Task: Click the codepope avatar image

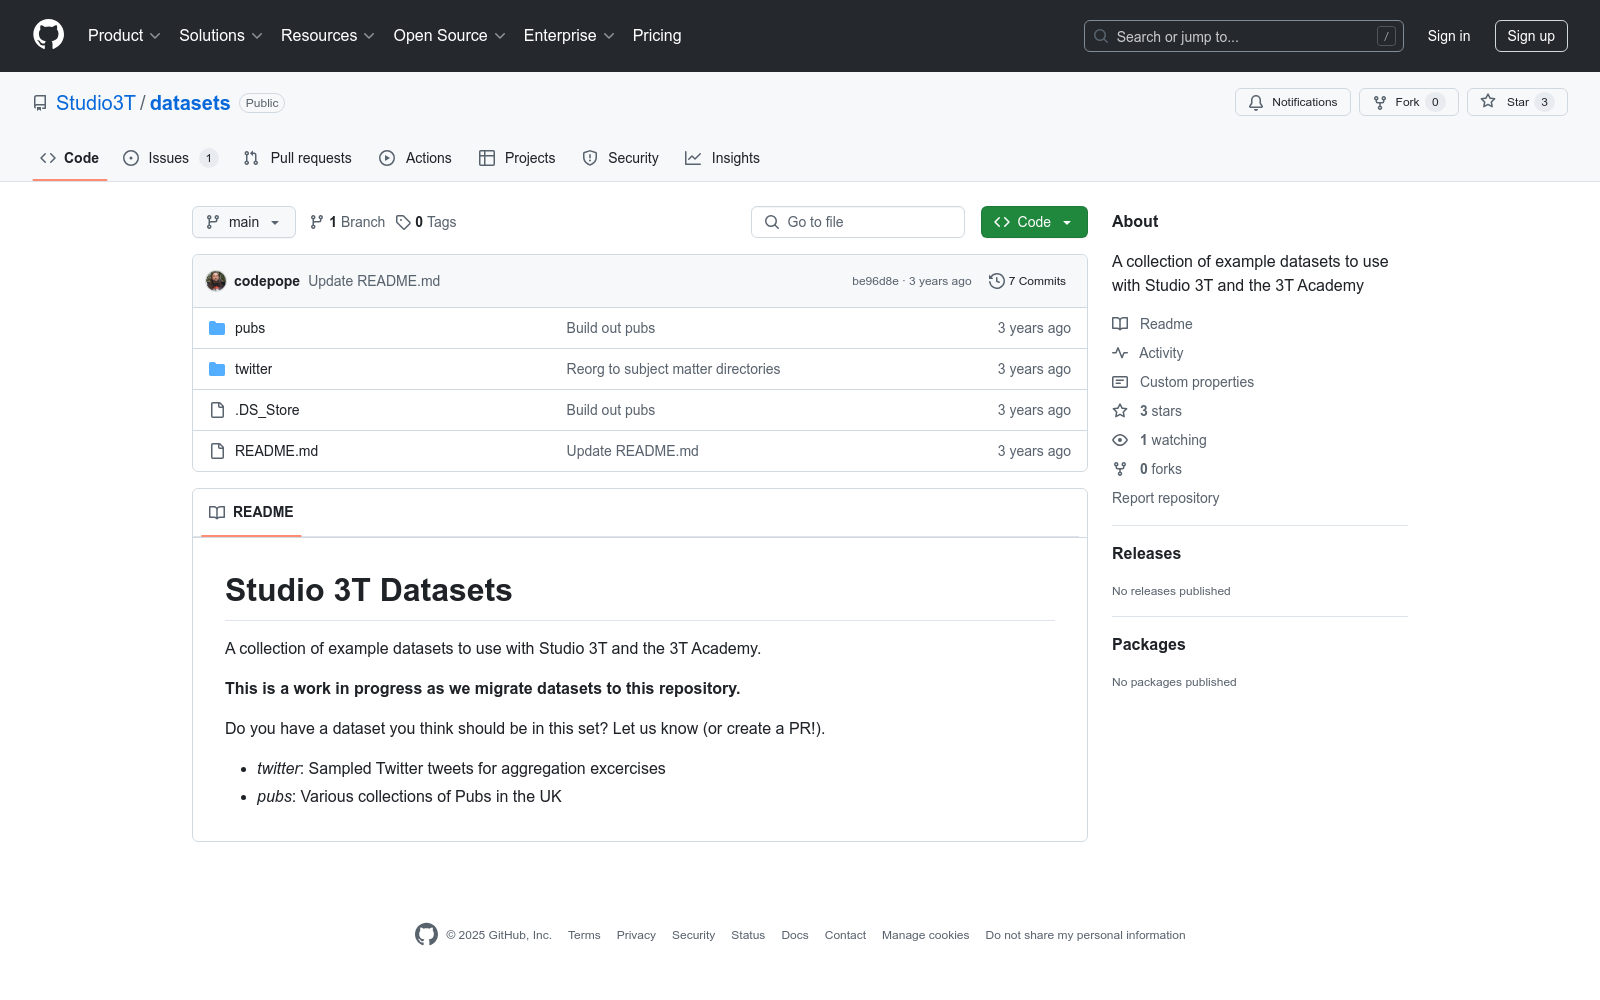Action: (x=216, y=281)
